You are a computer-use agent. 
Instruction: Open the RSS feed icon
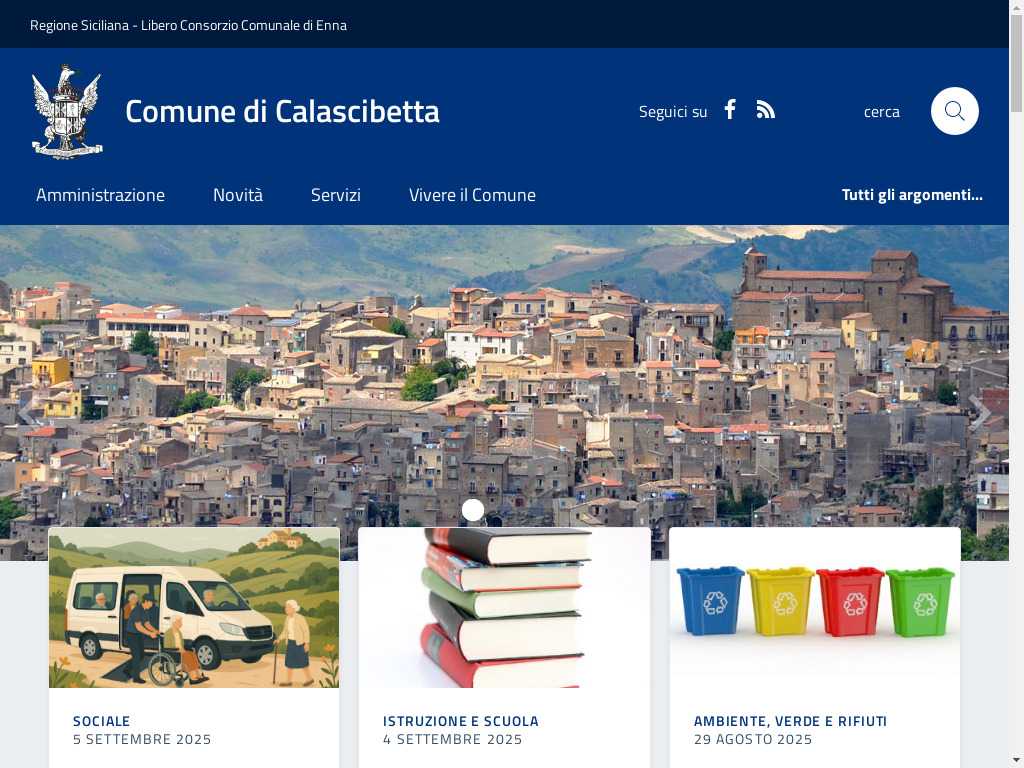[765, 110]
